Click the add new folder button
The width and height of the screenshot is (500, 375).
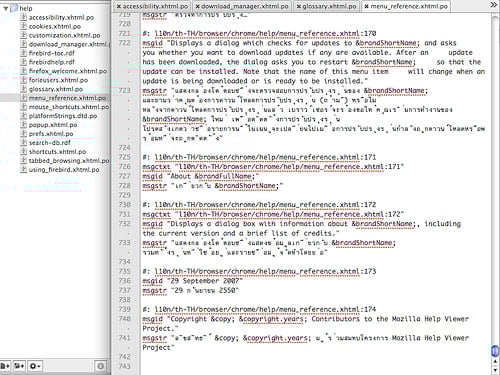coord(19,366)
